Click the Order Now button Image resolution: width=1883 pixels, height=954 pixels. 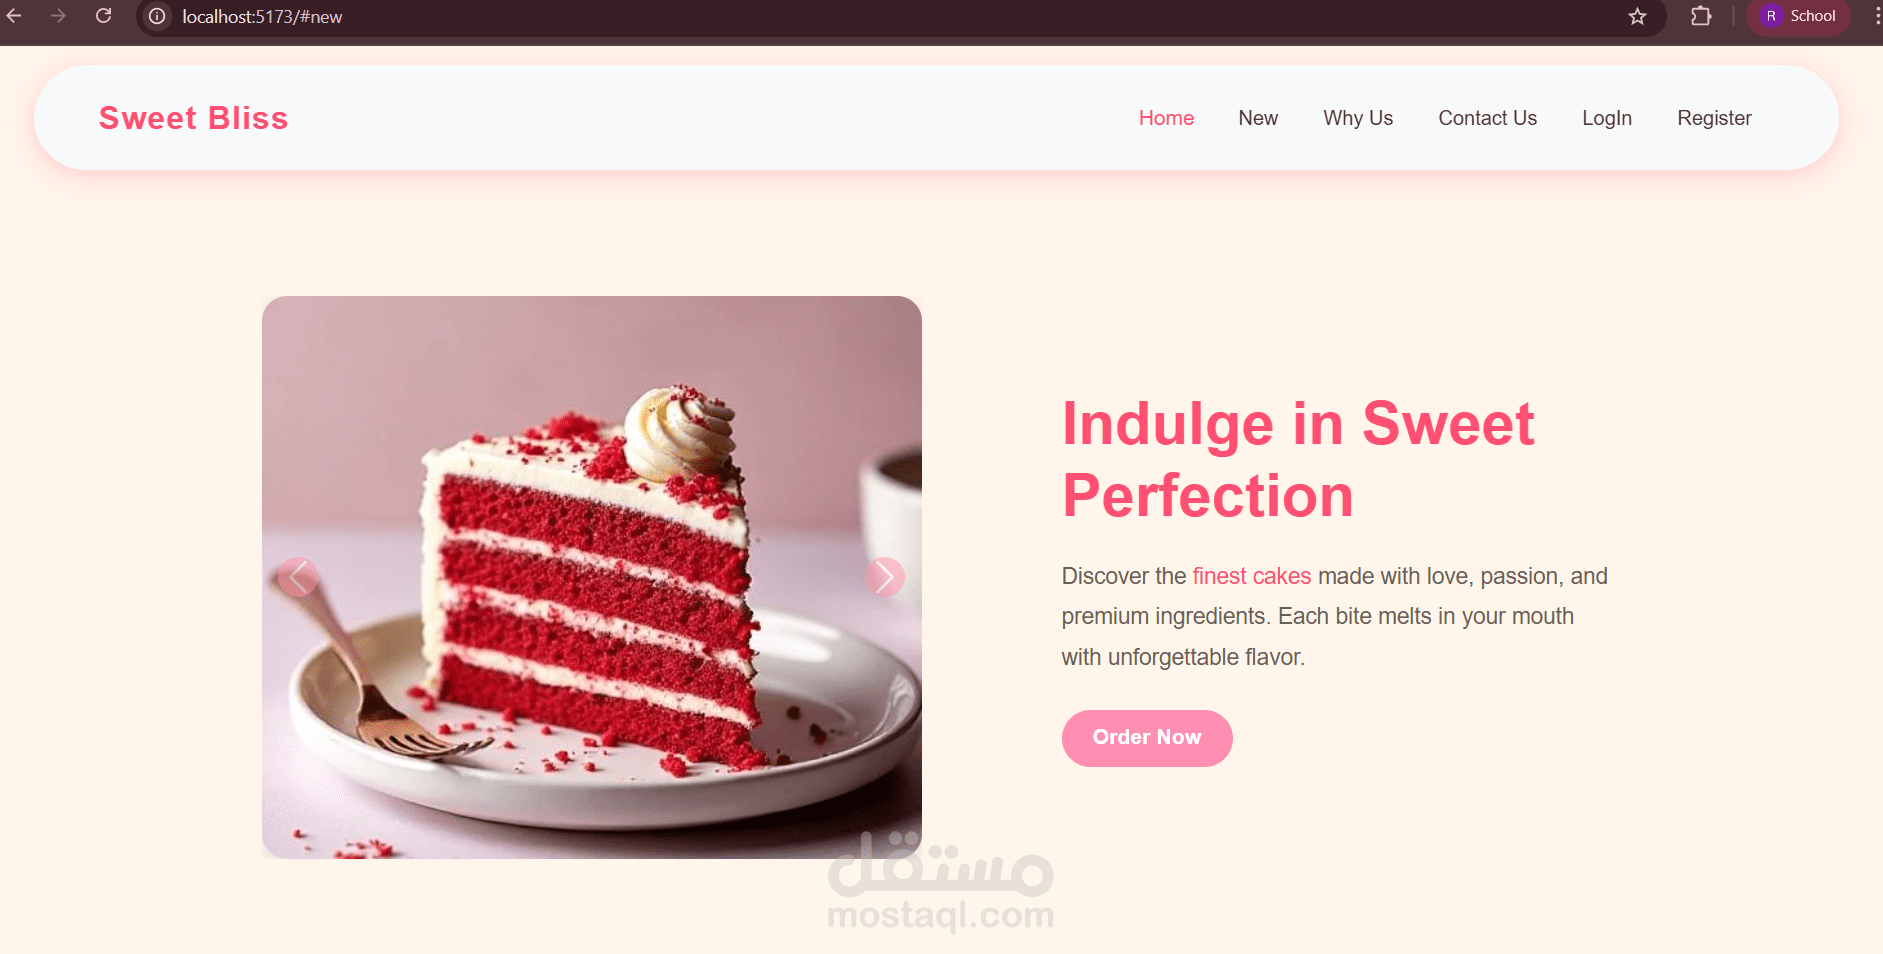tap(1147, 738)
